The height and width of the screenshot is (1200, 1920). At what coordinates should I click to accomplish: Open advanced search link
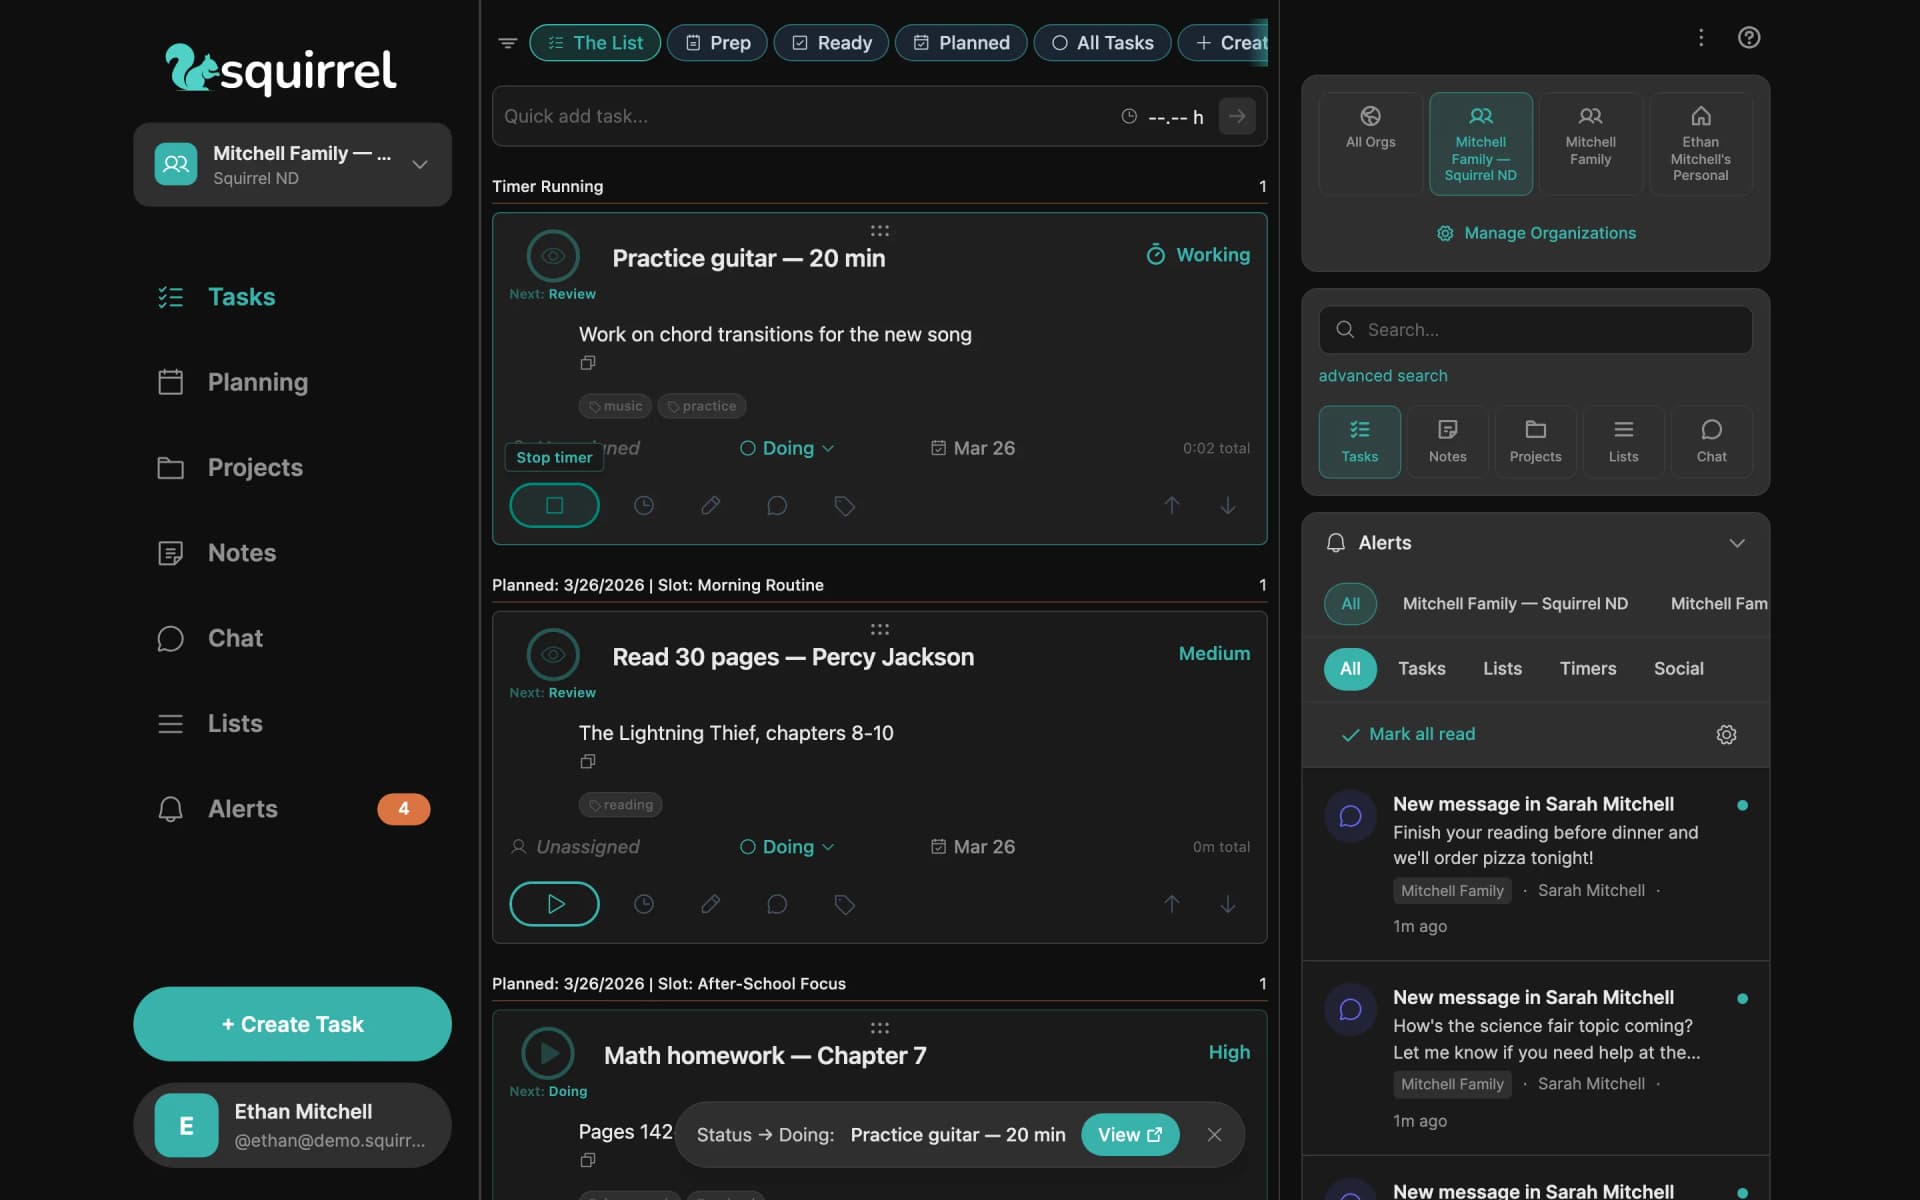point(1383,376)
